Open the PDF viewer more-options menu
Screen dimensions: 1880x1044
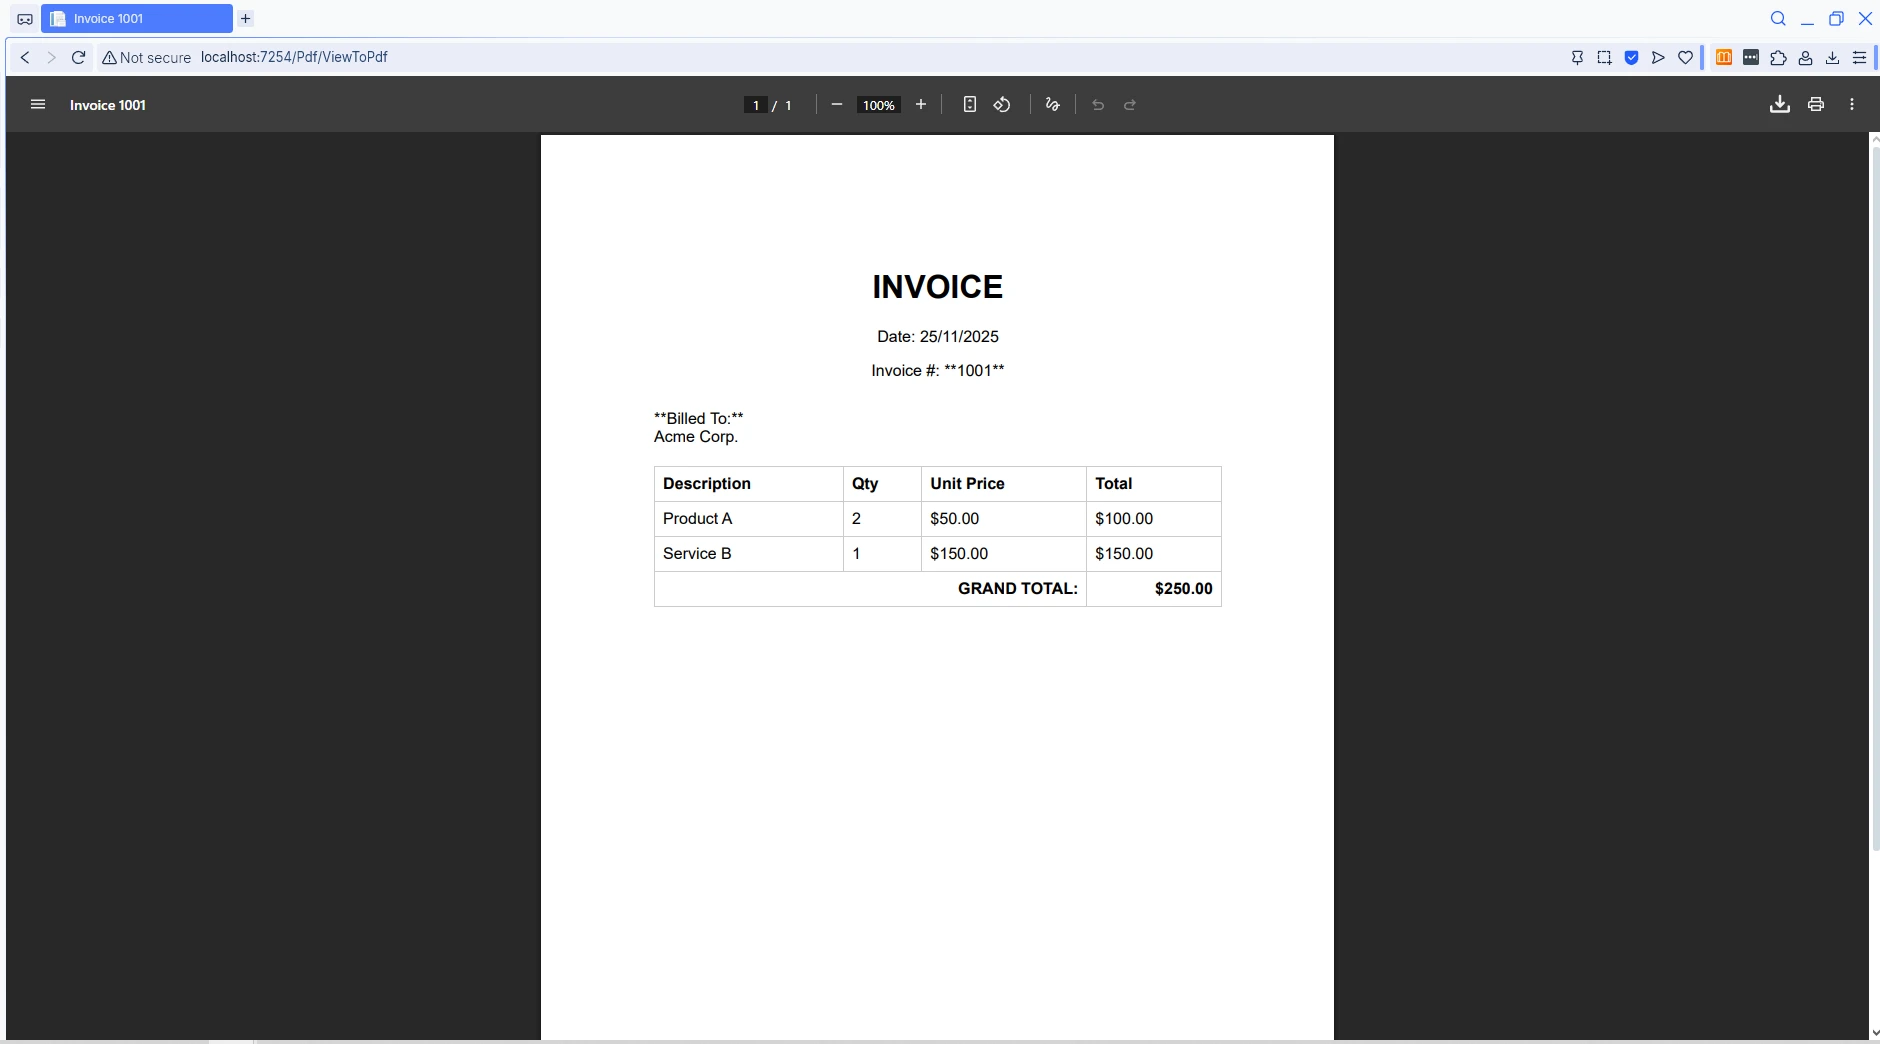(1853, 104)
